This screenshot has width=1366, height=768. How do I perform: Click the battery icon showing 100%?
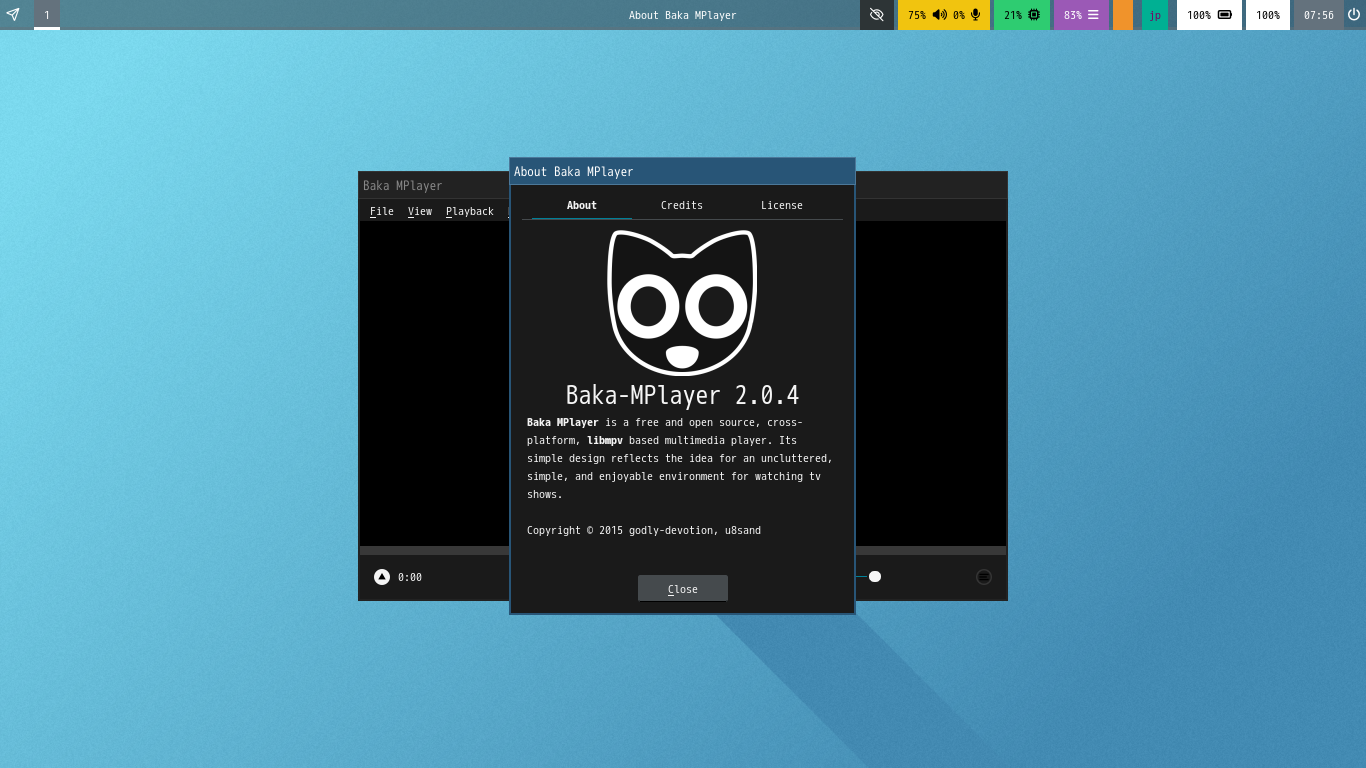point(1227,15)
